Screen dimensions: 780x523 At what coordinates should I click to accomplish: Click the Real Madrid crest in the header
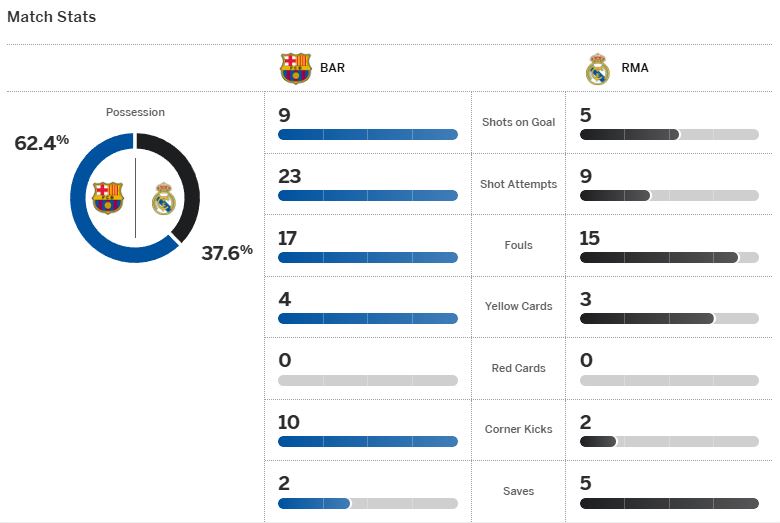597,69
